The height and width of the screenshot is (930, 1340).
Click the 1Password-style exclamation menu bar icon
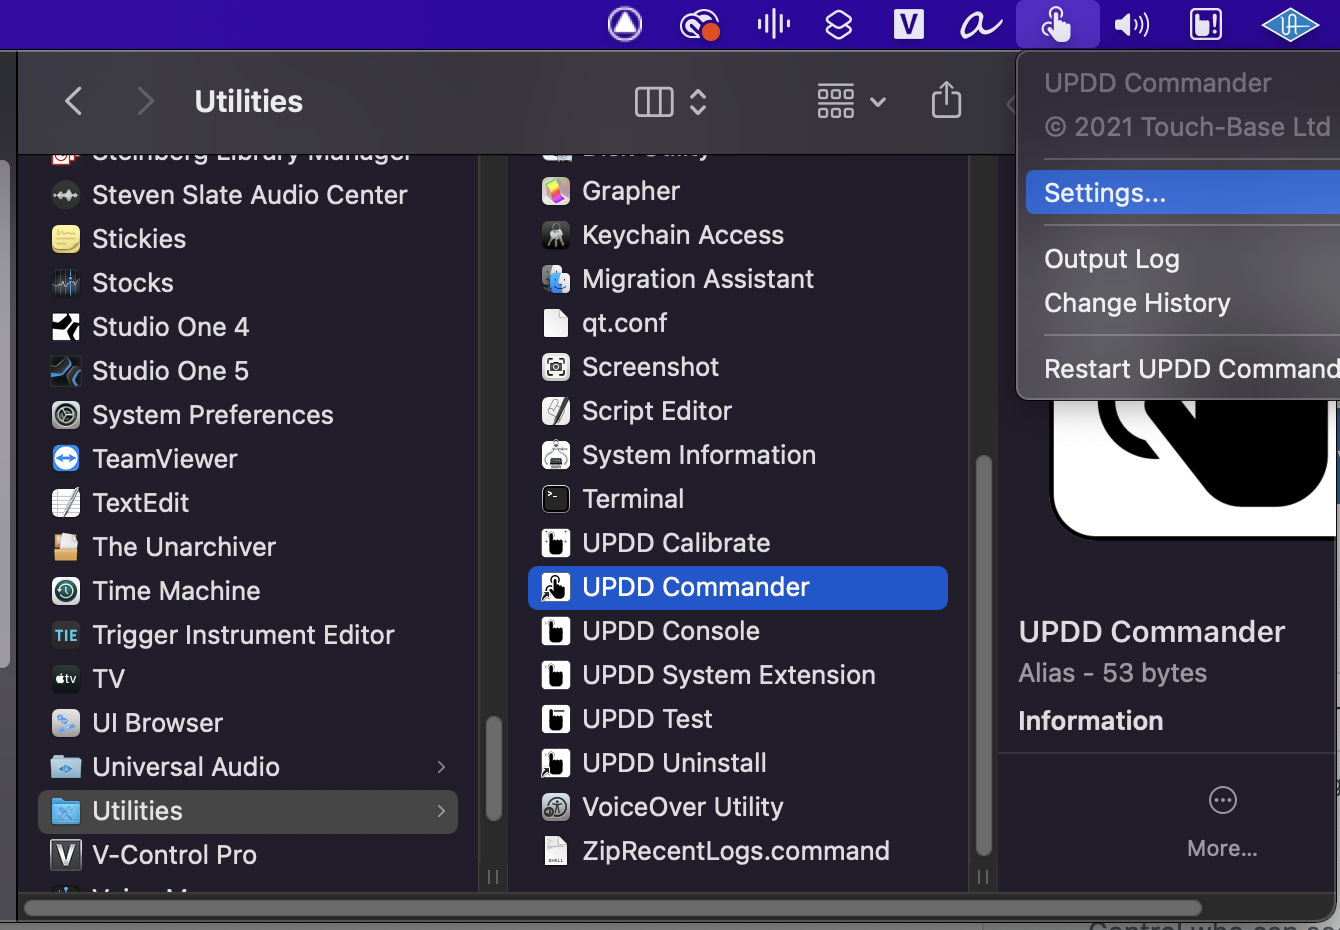point(1206,23)
